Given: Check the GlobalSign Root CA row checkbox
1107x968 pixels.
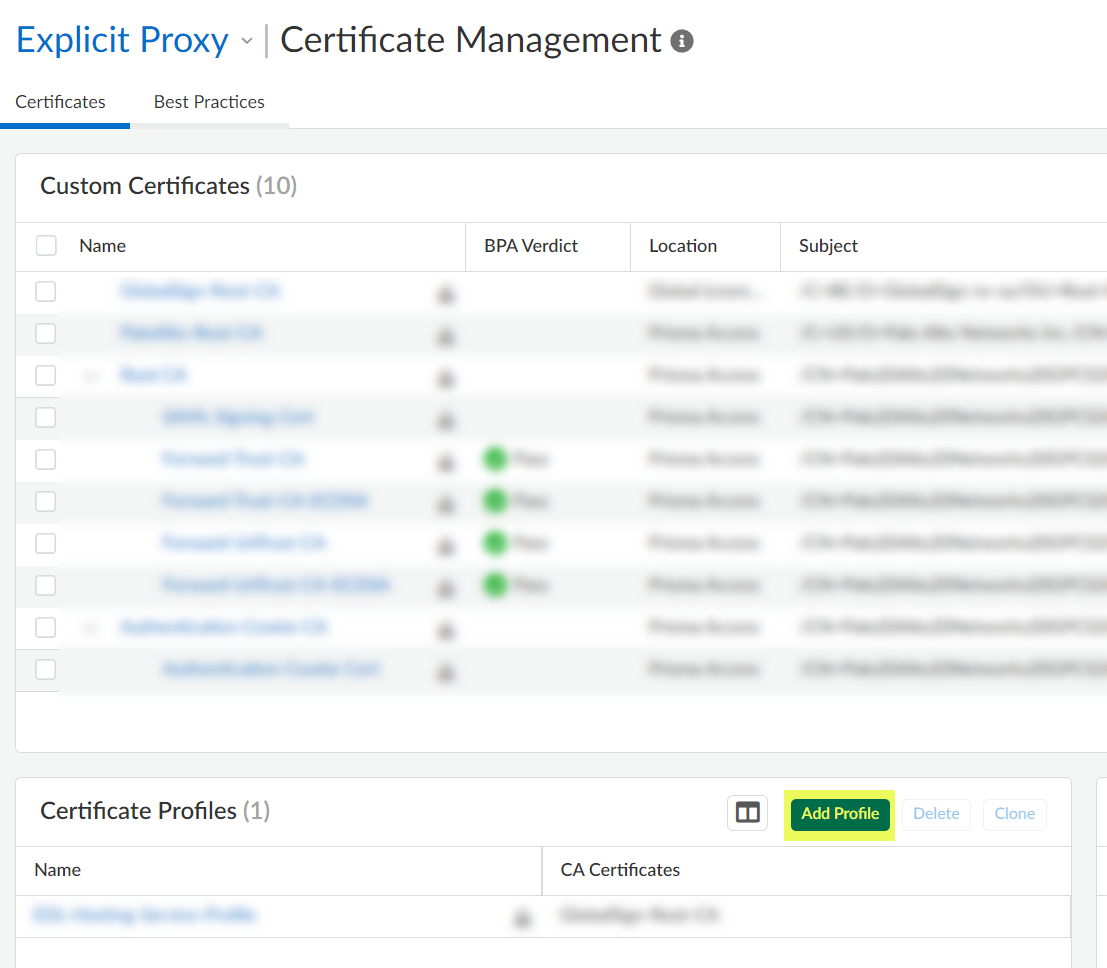Looking at the screenshot, I should [46, 291].
